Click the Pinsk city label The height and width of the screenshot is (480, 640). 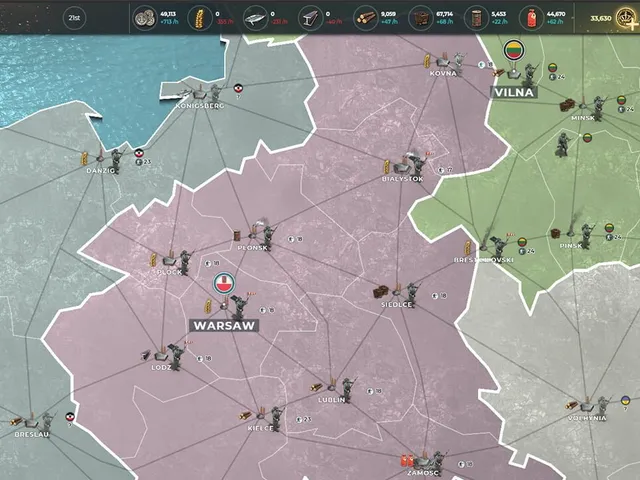coord(571,245)
